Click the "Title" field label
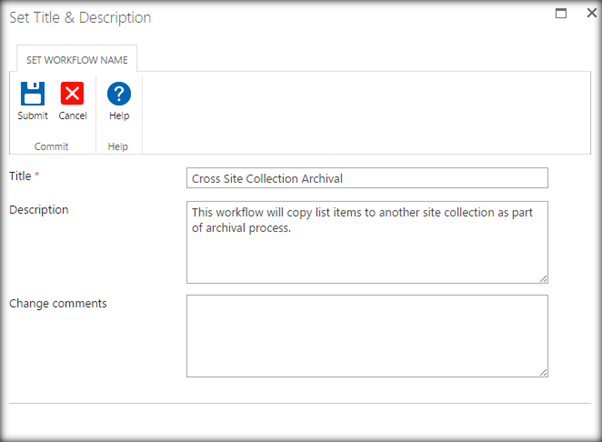 [x=21, y=176]
